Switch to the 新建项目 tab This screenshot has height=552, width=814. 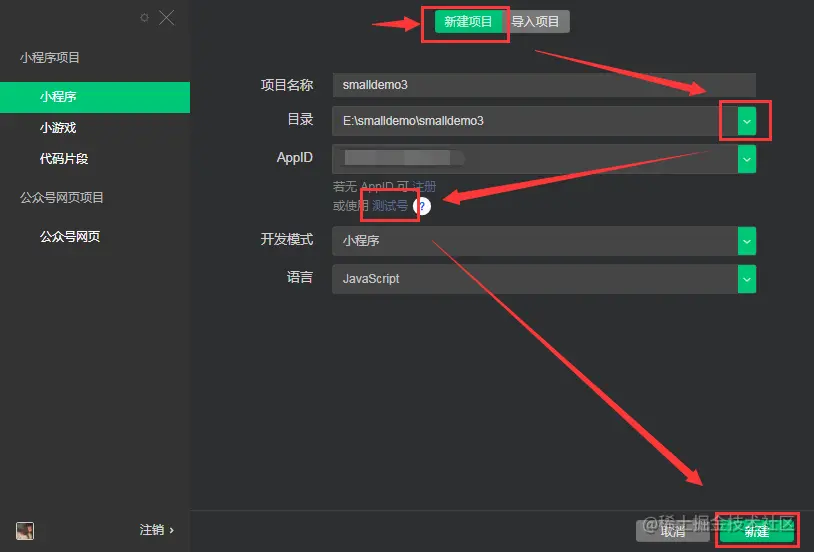[468, 22]
